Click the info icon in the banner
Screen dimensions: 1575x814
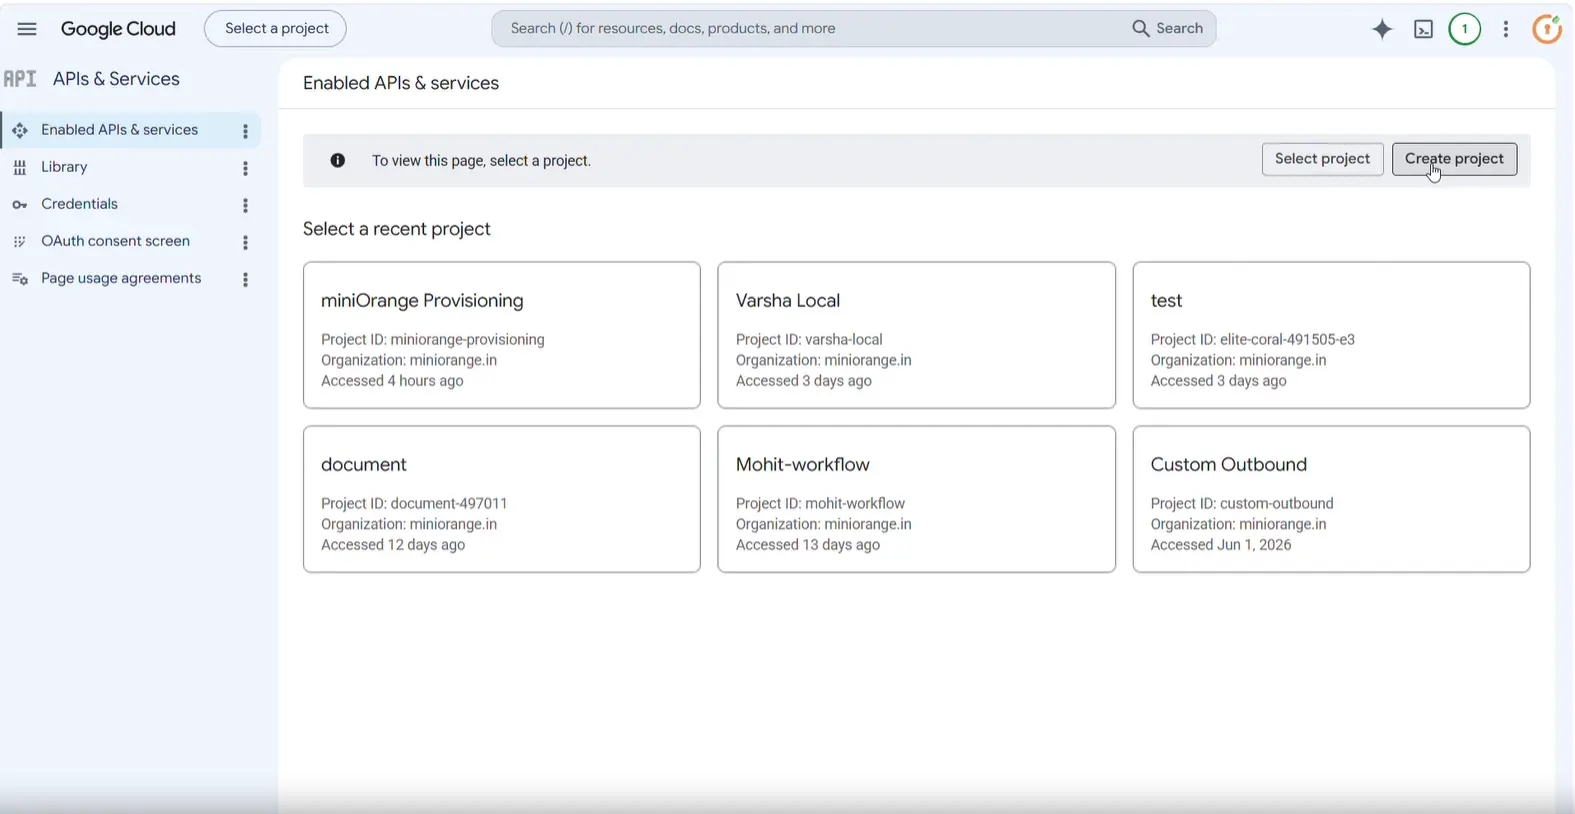tap(338, 160)
